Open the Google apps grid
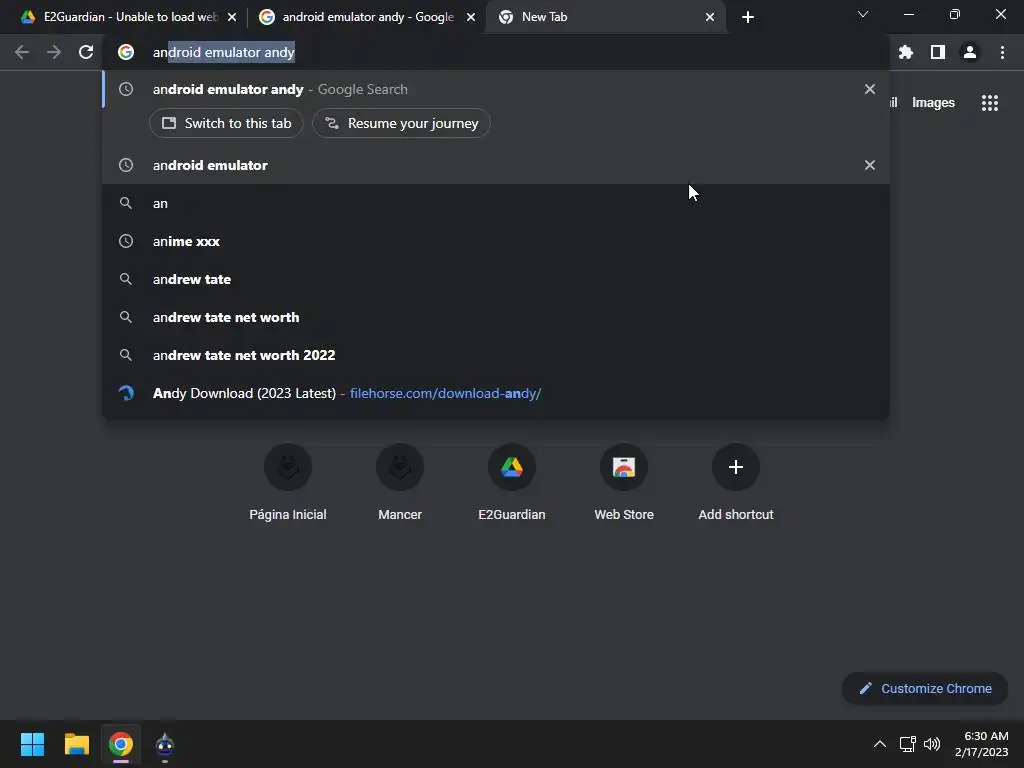Viewport: 1024px width, 768px height. point(990,103)
